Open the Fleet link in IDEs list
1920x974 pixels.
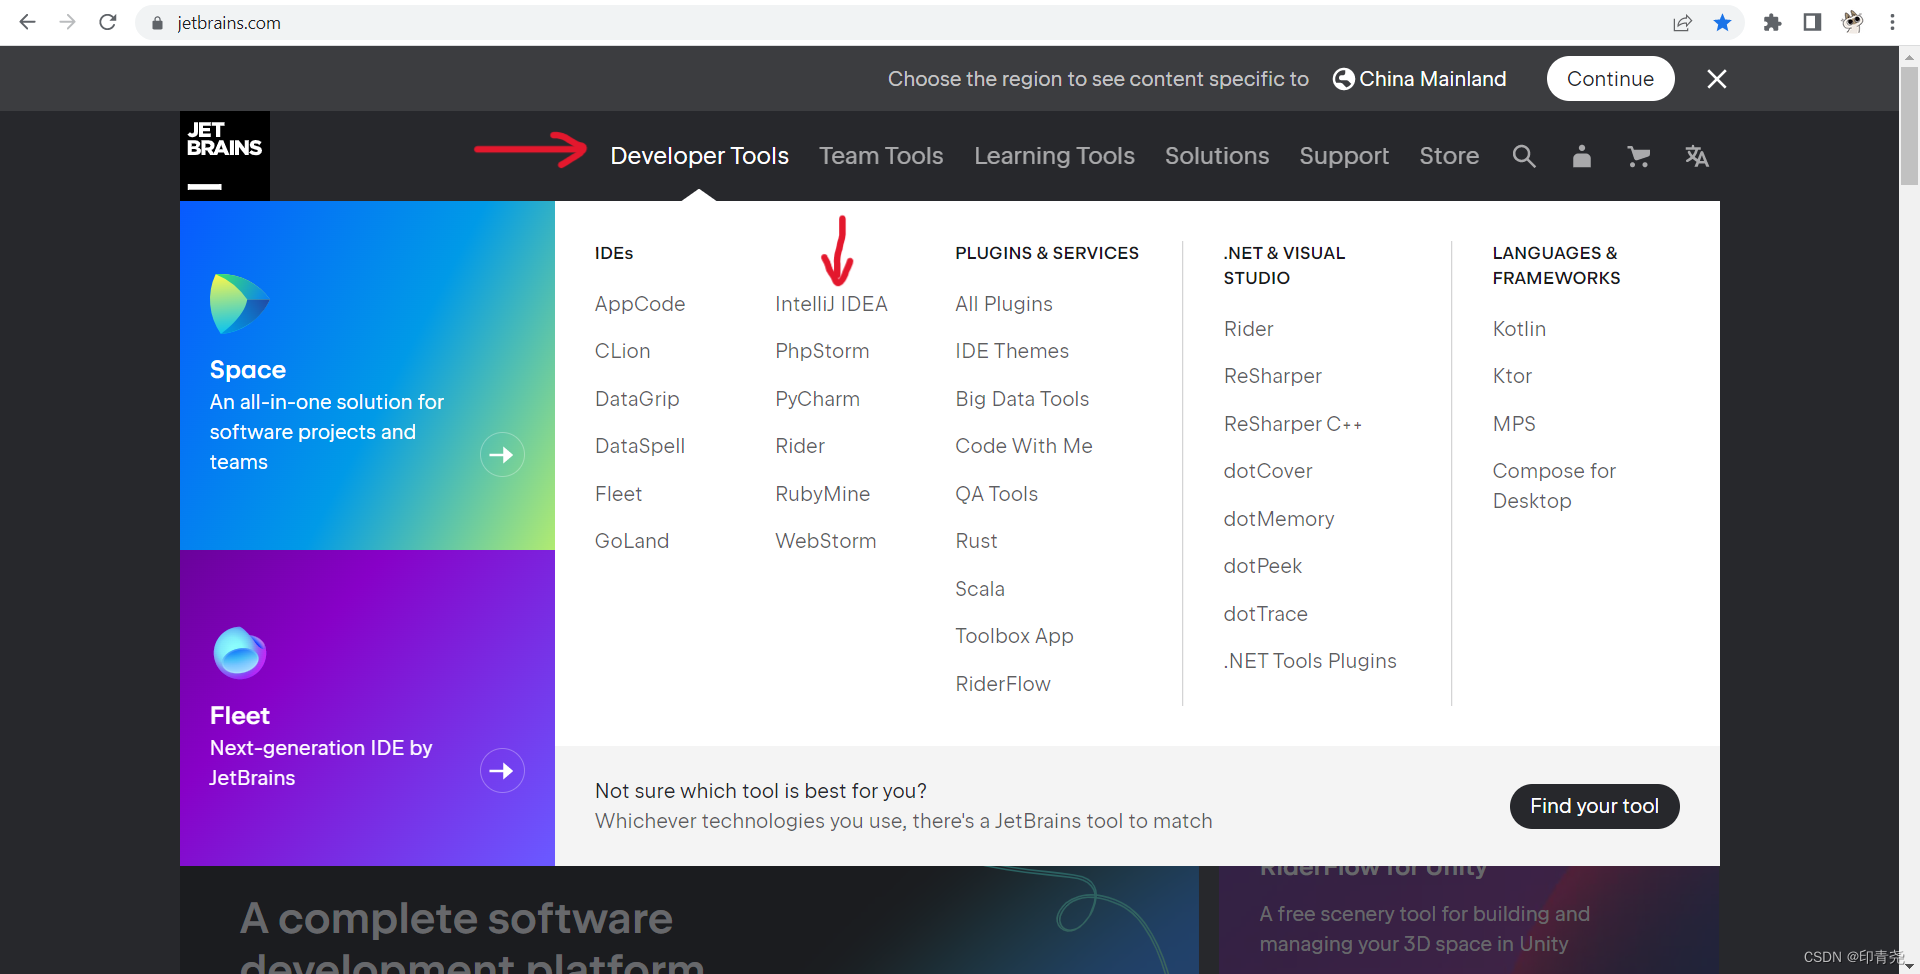point(618,494)
